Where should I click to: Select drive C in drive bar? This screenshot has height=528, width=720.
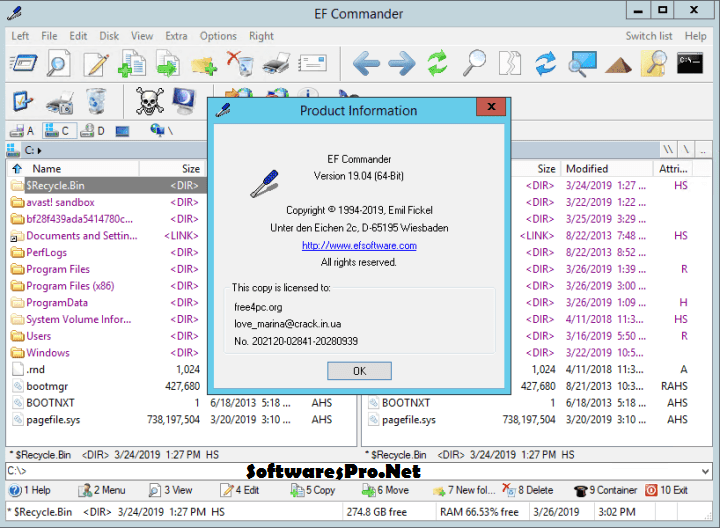pyautogui.click(x=59, y=131)
